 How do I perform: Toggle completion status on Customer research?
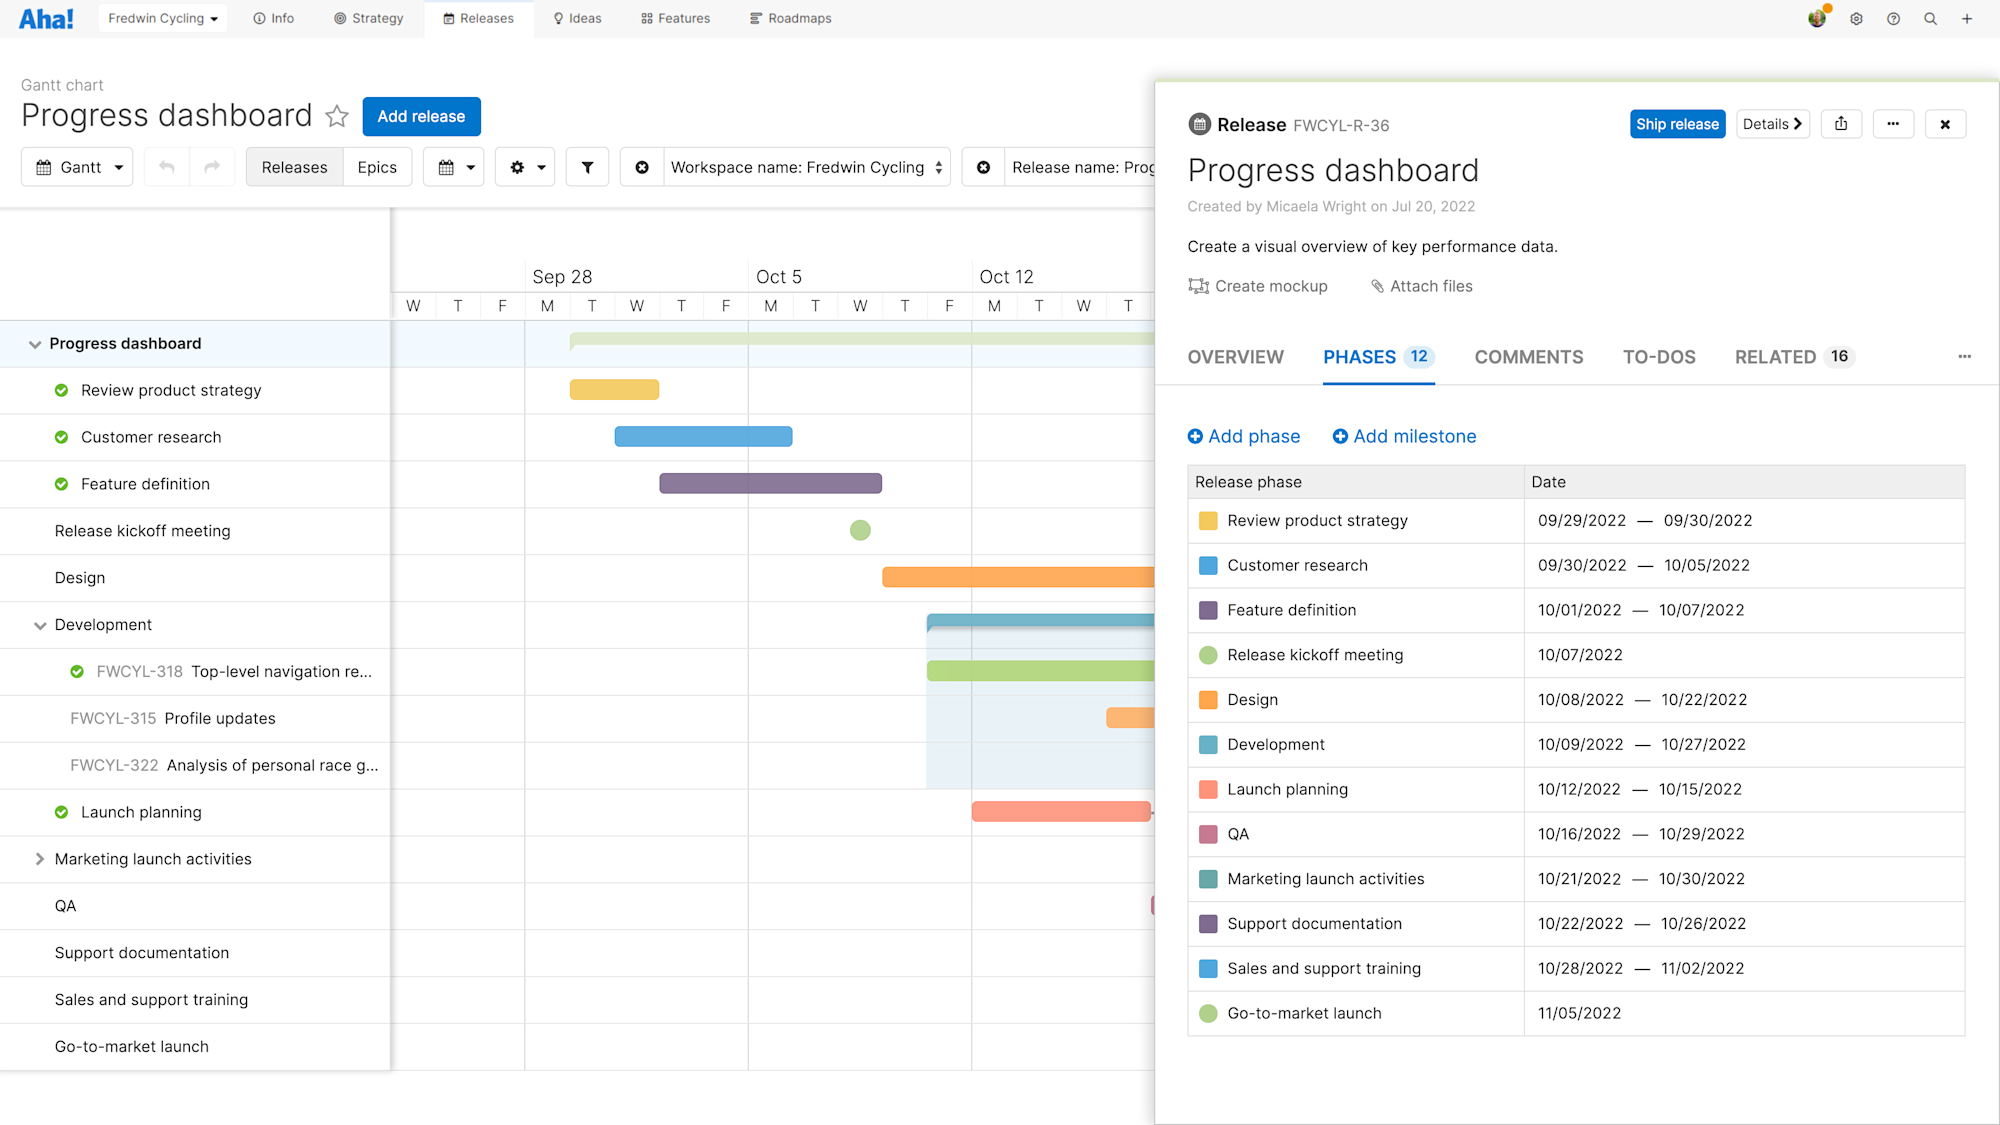click(60, 437)
